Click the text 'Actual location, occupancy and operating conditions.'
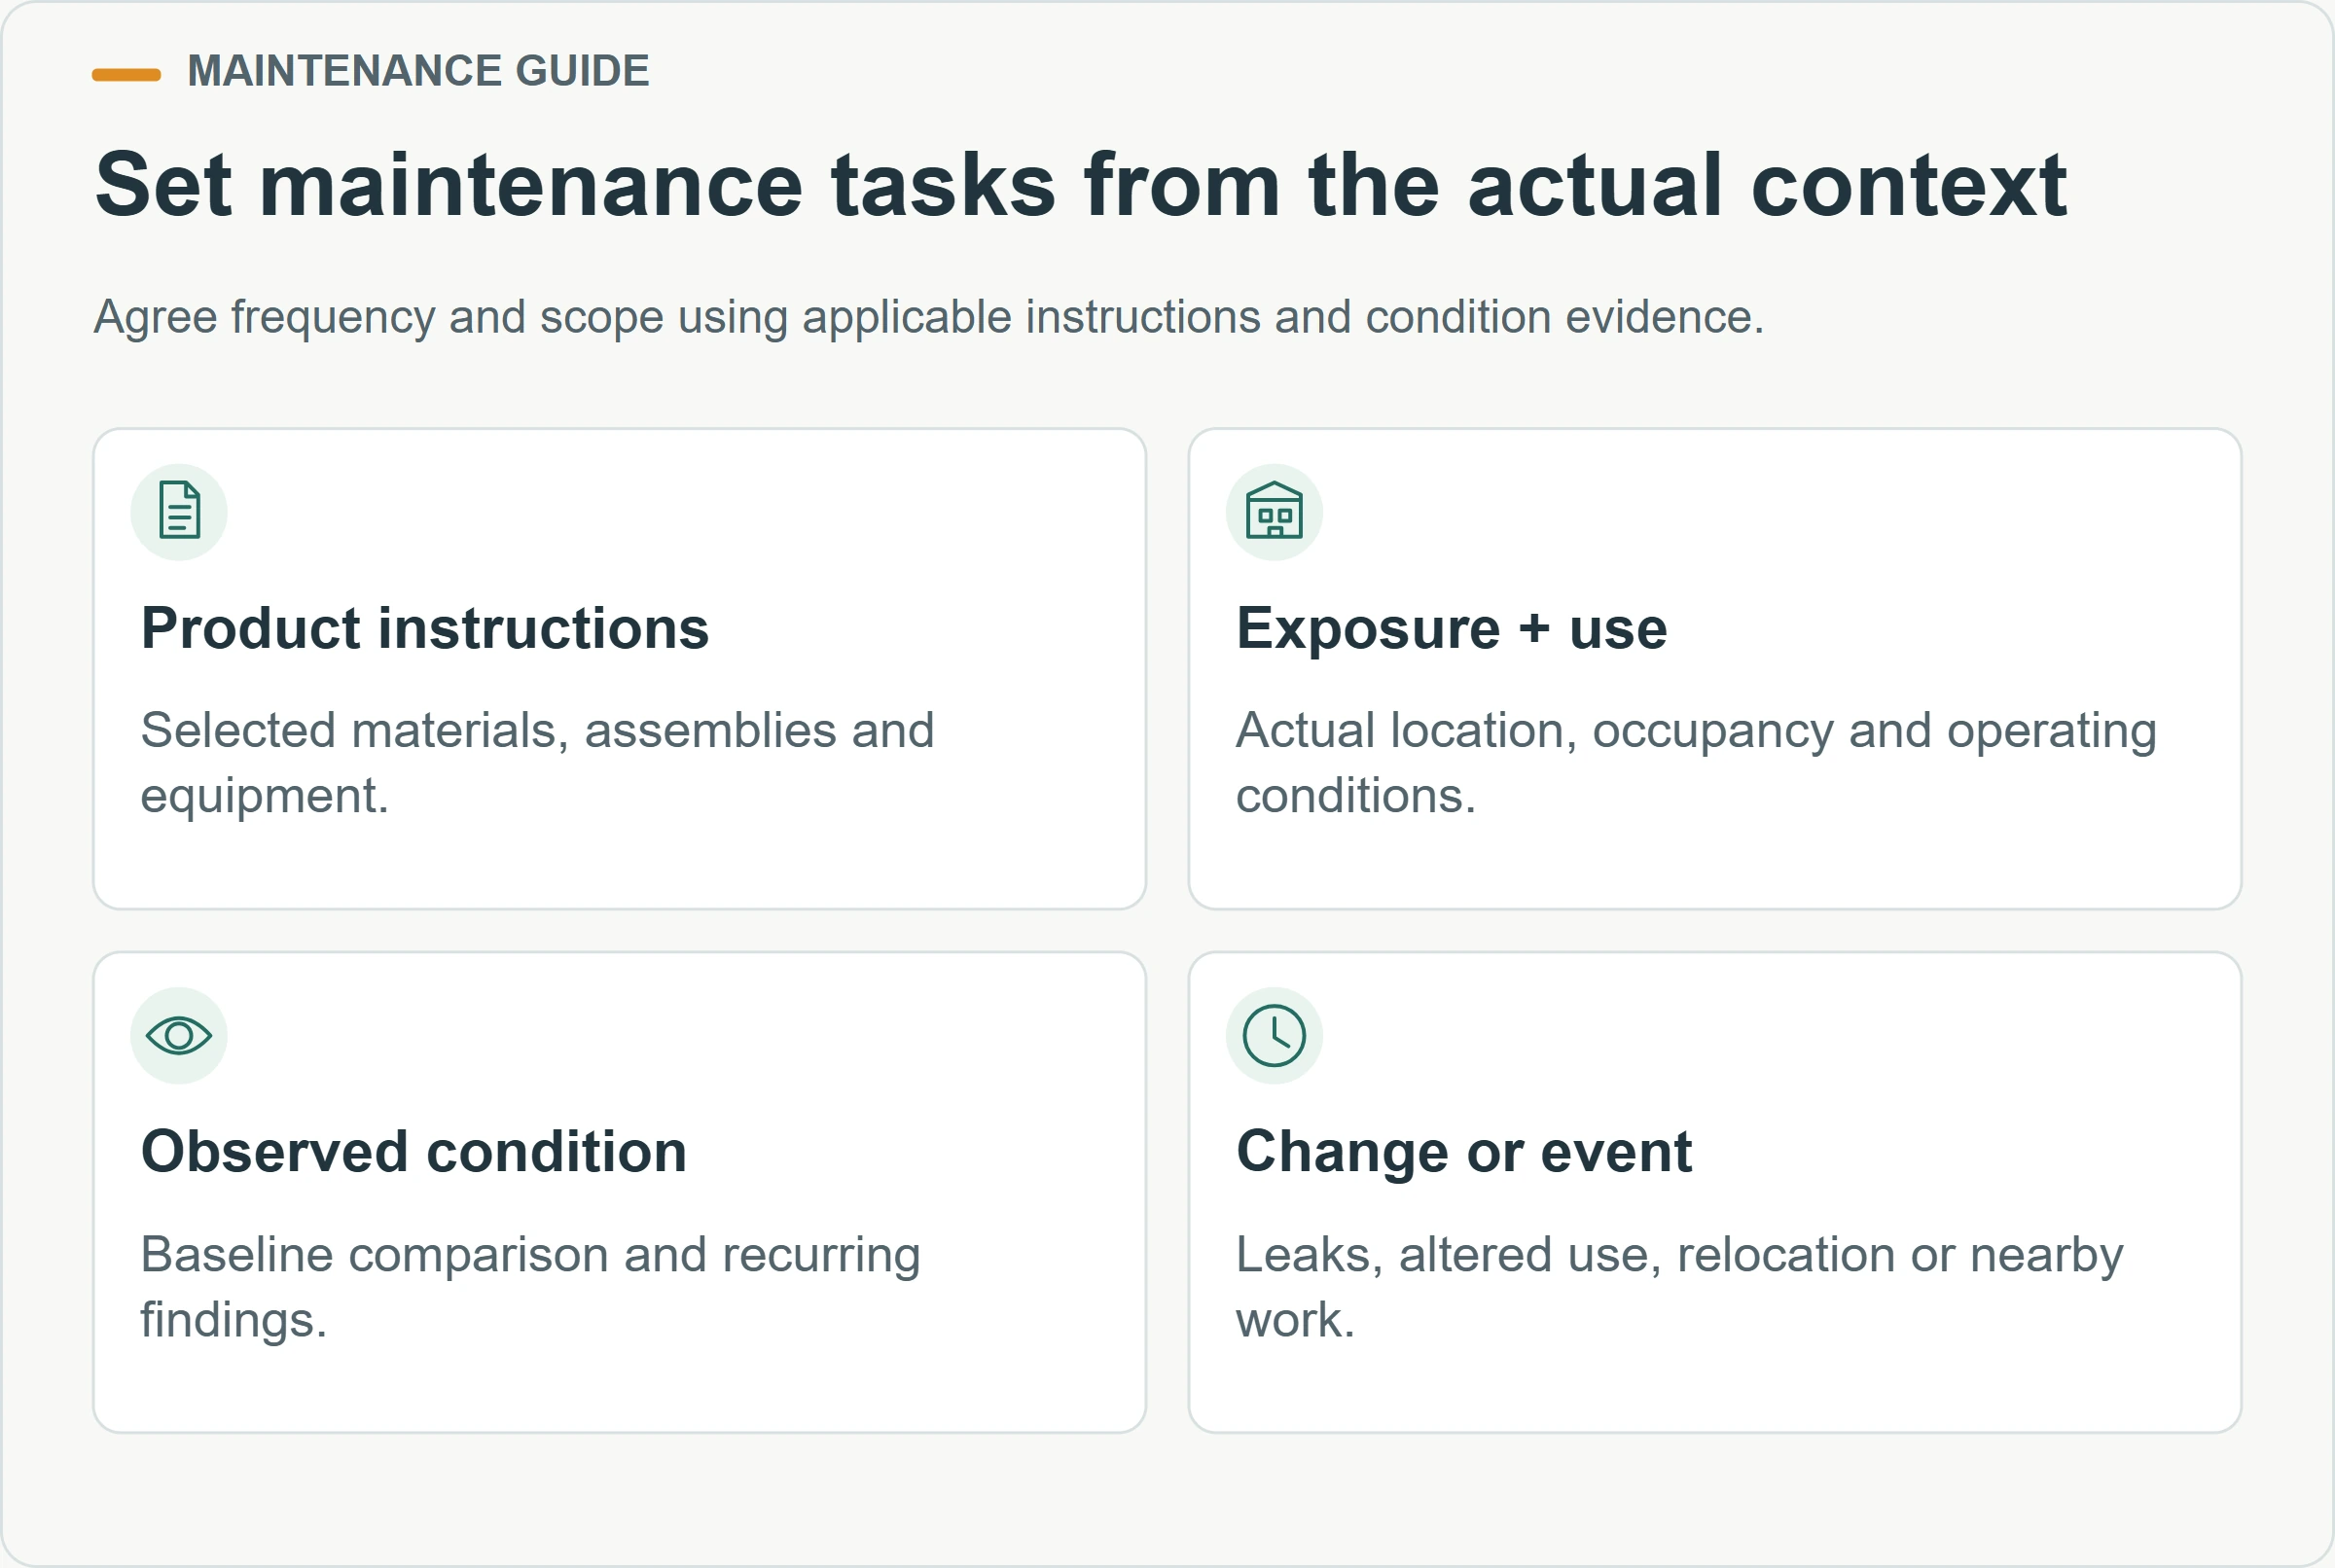Viewport: 2335px width, 1568px height. pos(1697,763)
